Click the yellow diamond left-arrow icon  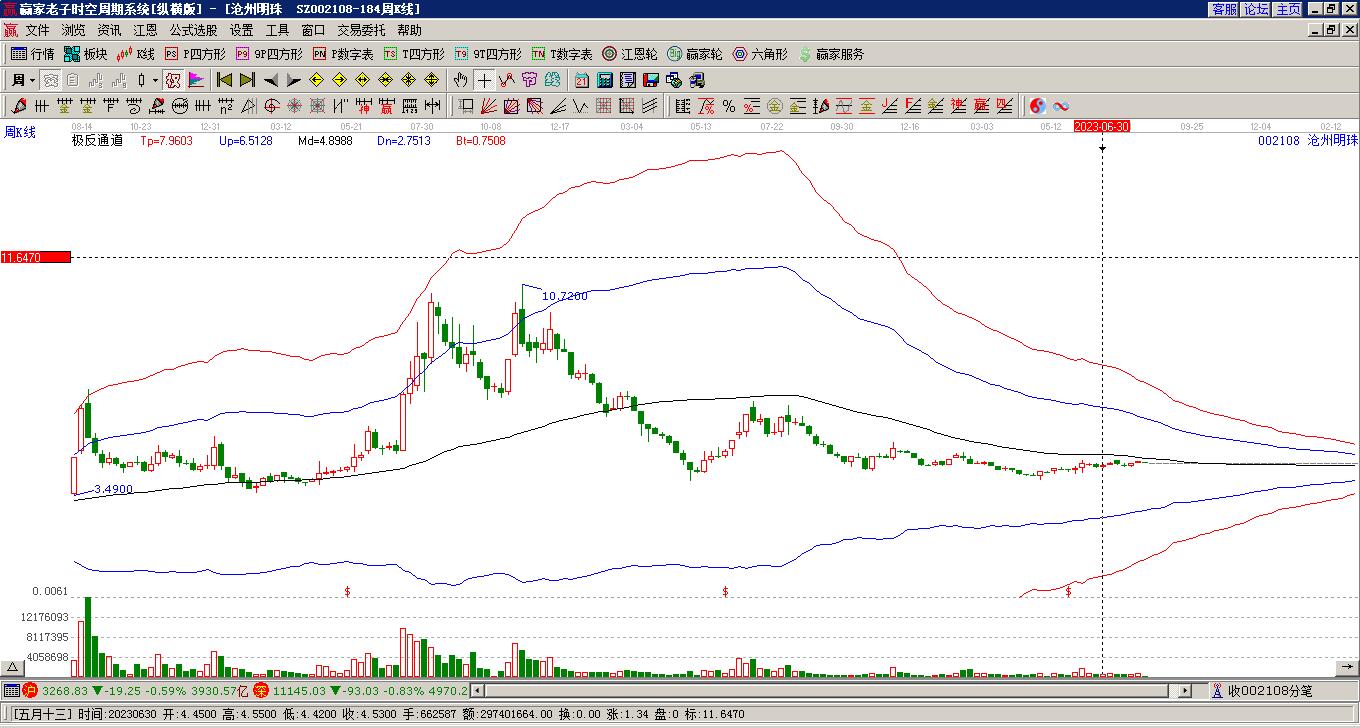[x=316, y=80]
